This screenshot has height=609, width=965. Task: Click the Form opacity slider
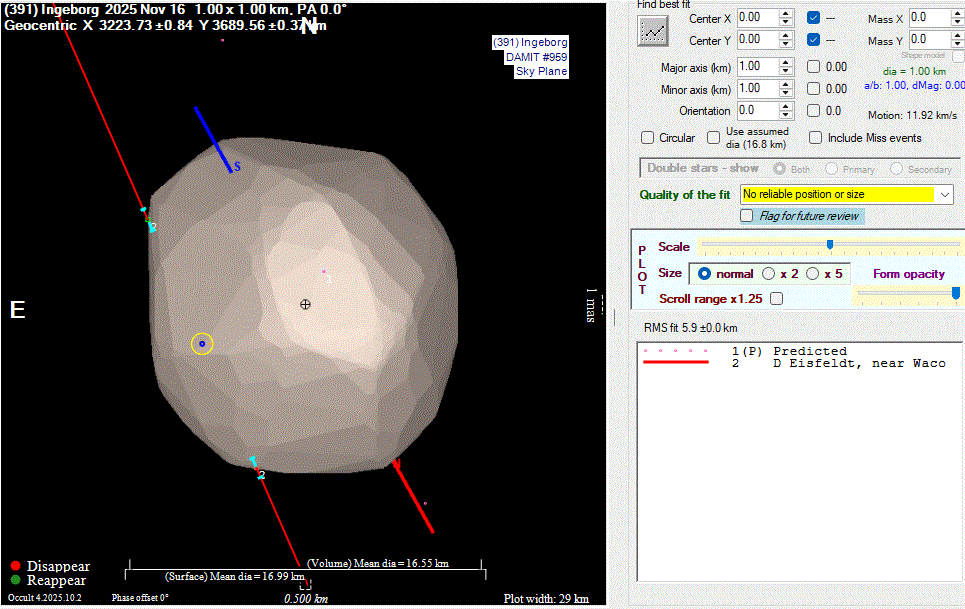(955, 293)
